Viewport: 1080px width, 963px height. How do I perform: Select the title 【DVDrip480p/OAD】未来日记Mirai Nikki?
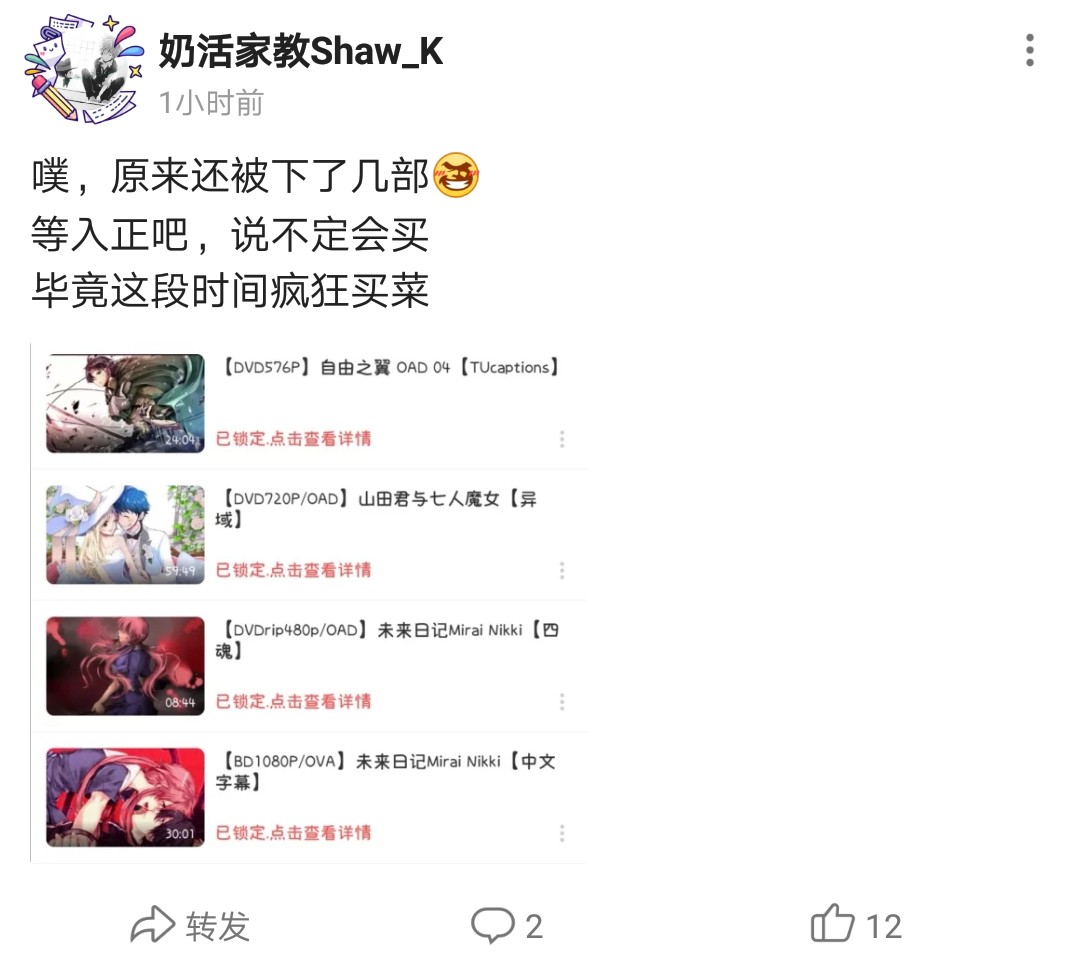tap(387, 640)
